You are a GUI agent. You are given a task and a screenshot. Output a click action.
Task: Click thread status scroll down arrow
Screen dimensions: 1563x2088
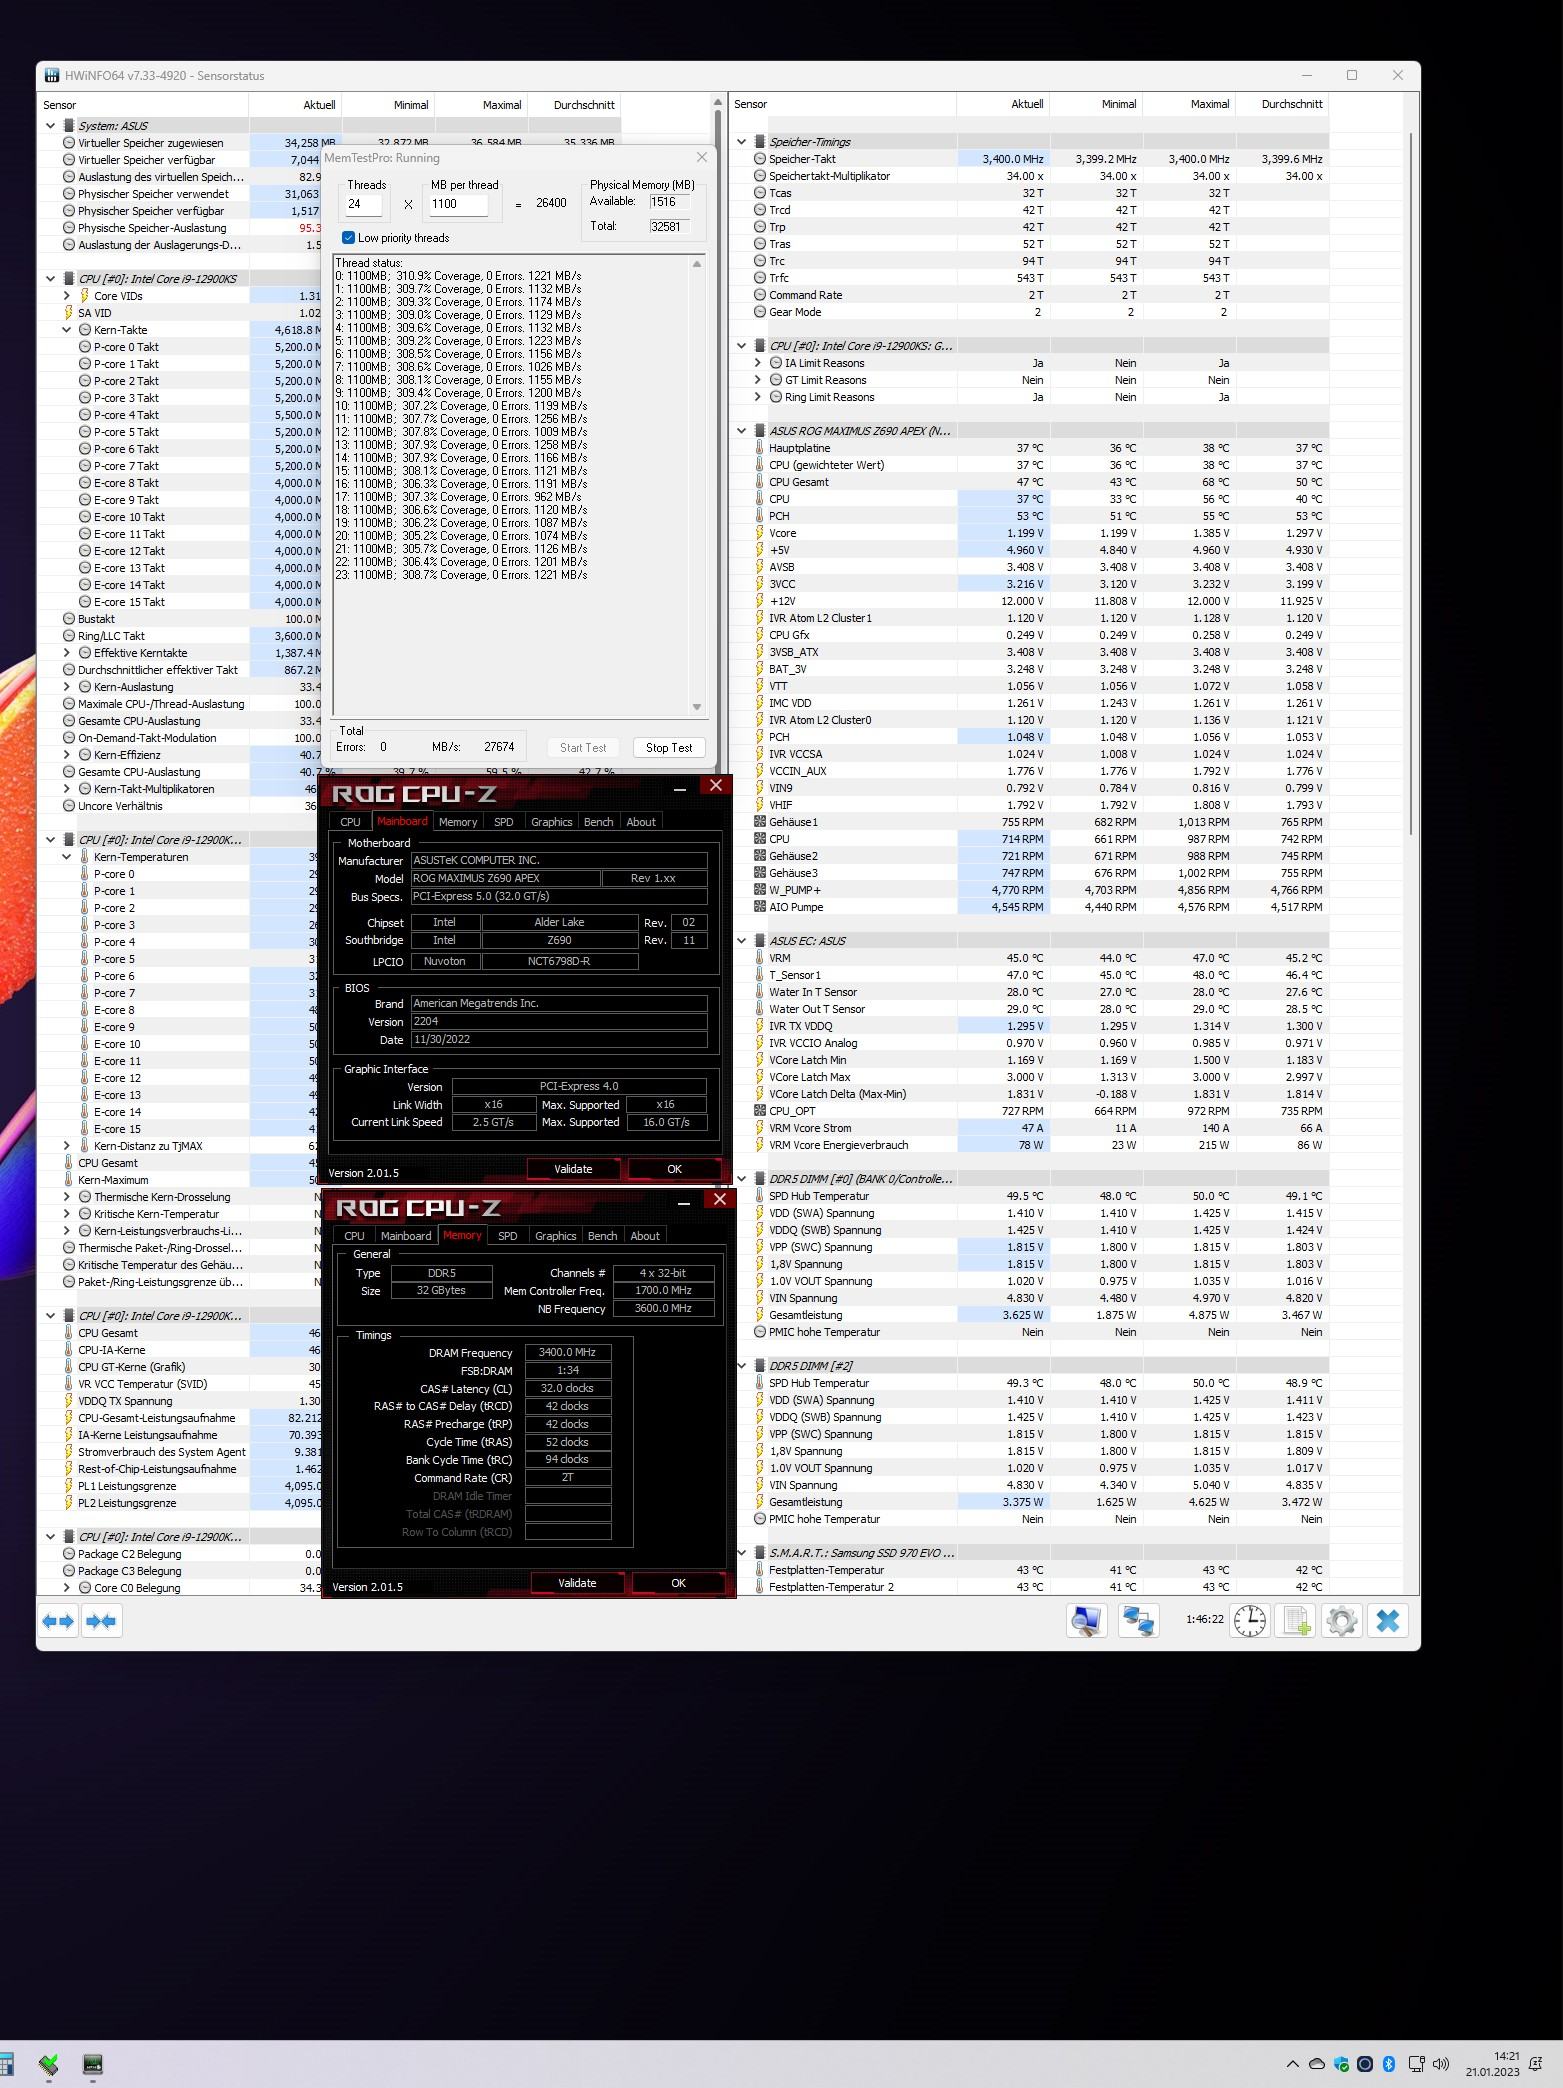(697, 707)
